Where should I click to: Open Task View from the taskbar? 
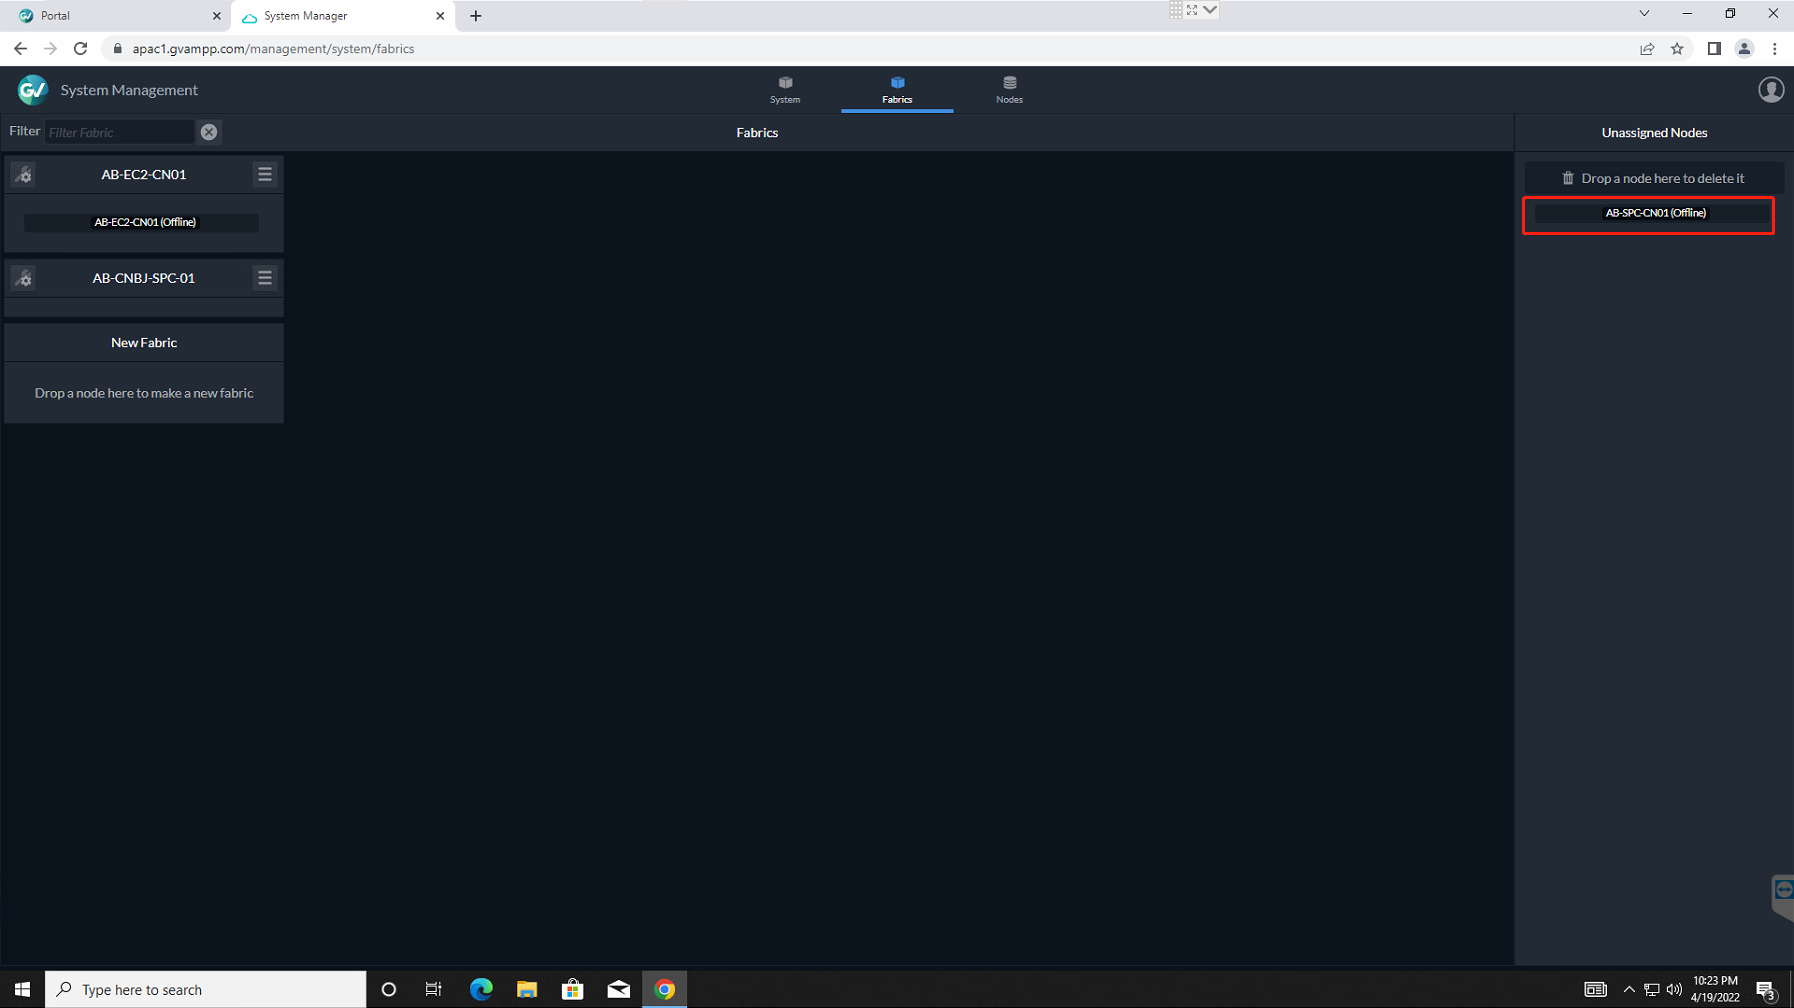tap(434, 989)
